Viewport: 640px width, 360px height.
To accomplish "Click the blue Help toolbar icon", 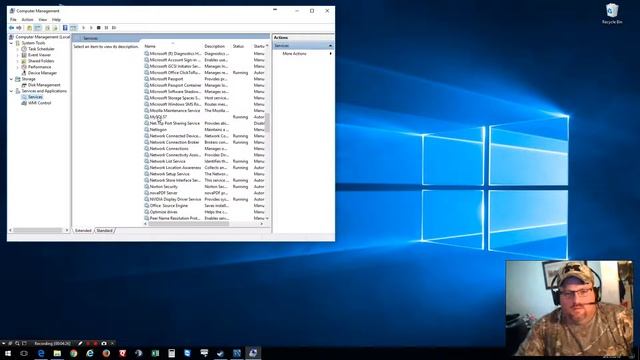I will [x=65, y=28].
